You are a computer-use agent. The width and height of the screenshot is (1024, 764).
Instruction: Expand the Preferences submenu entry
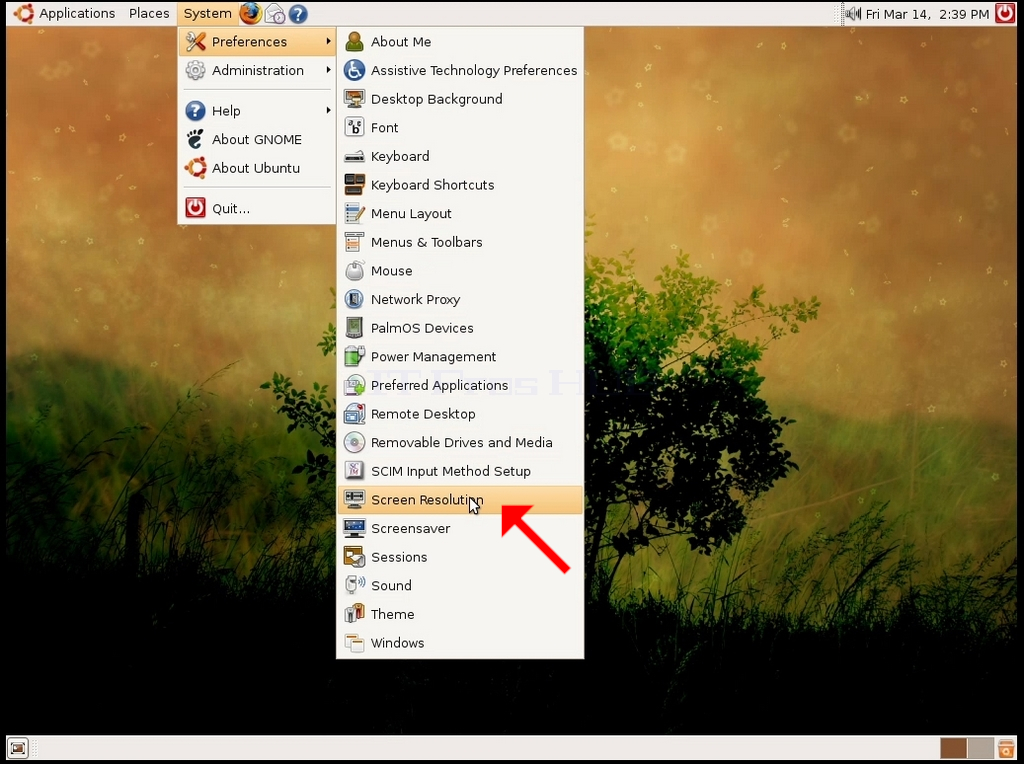click(257, 41)
